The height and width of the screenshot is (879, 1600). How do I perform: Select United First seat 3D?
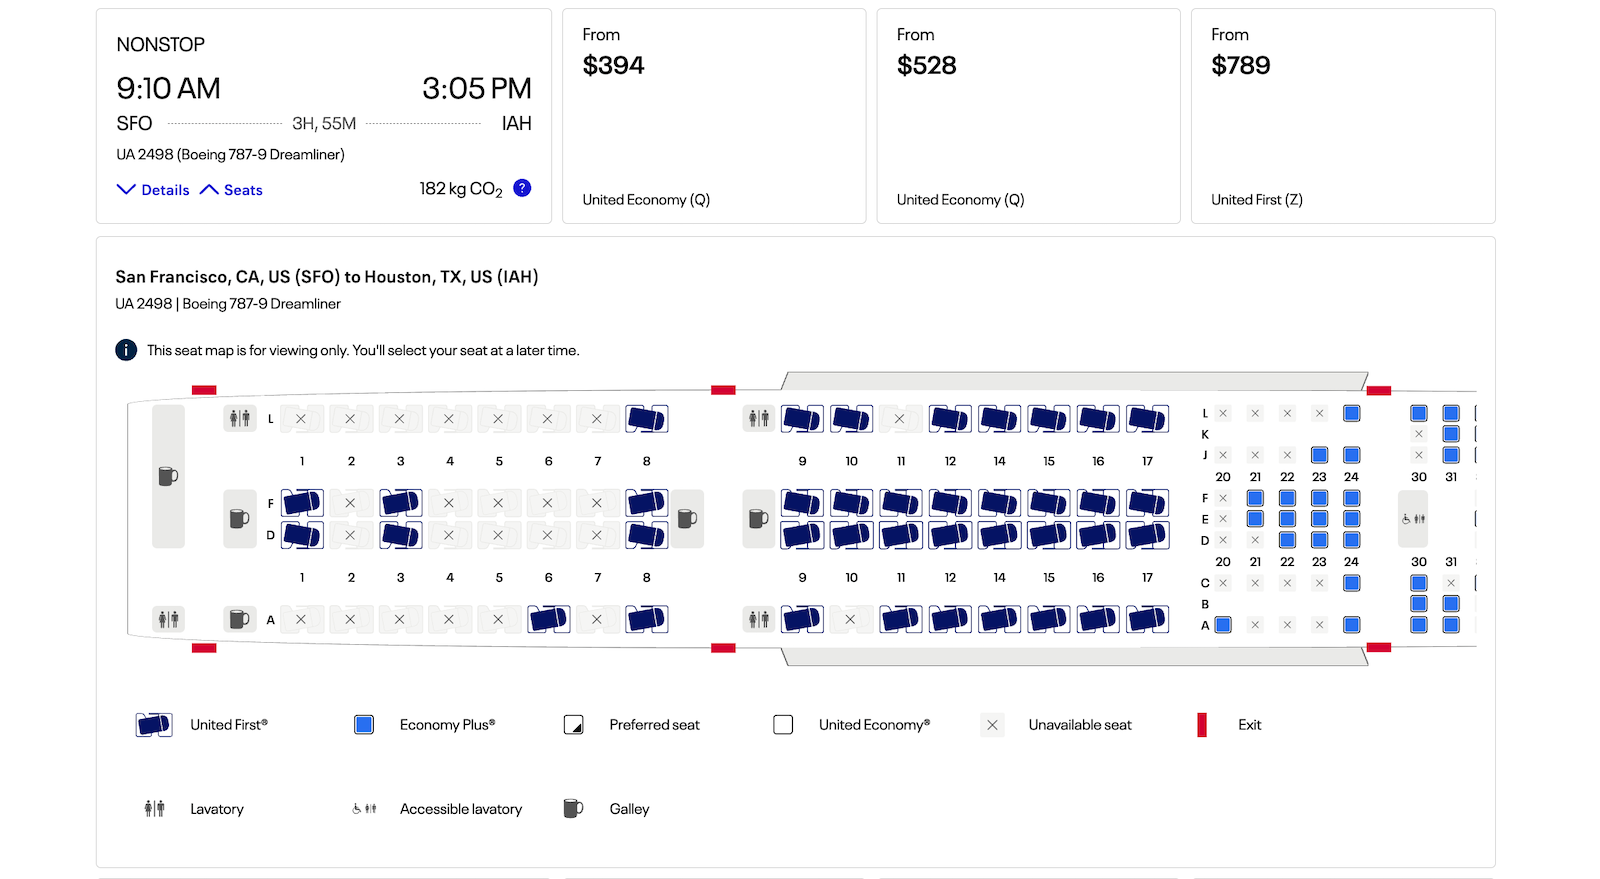point(400,536)
